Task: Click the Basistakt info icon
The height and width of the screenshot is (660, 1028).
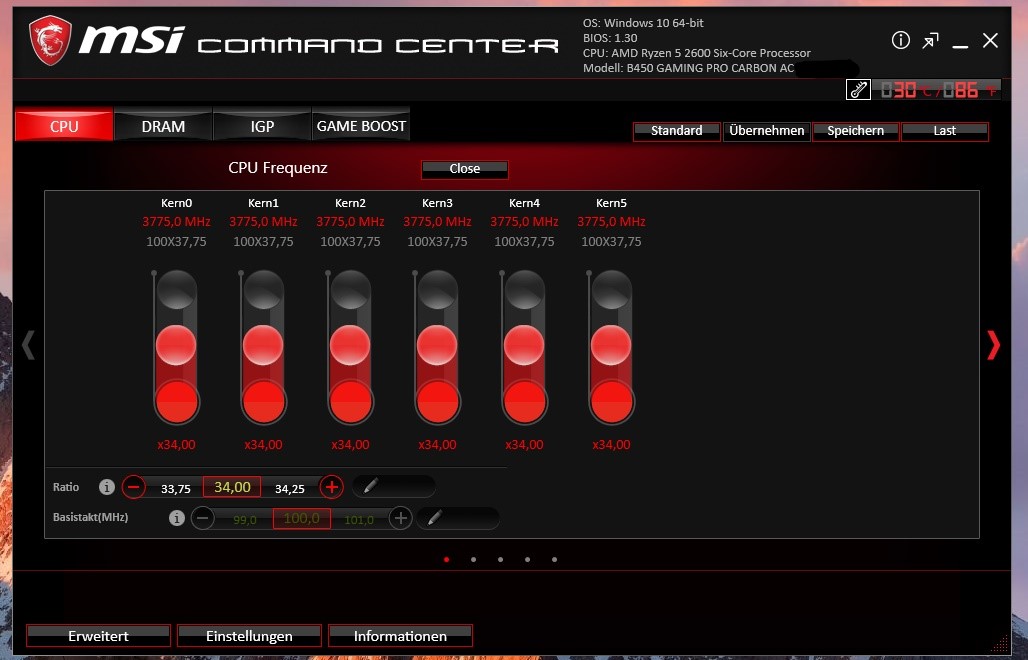Action: pos(176,518)
